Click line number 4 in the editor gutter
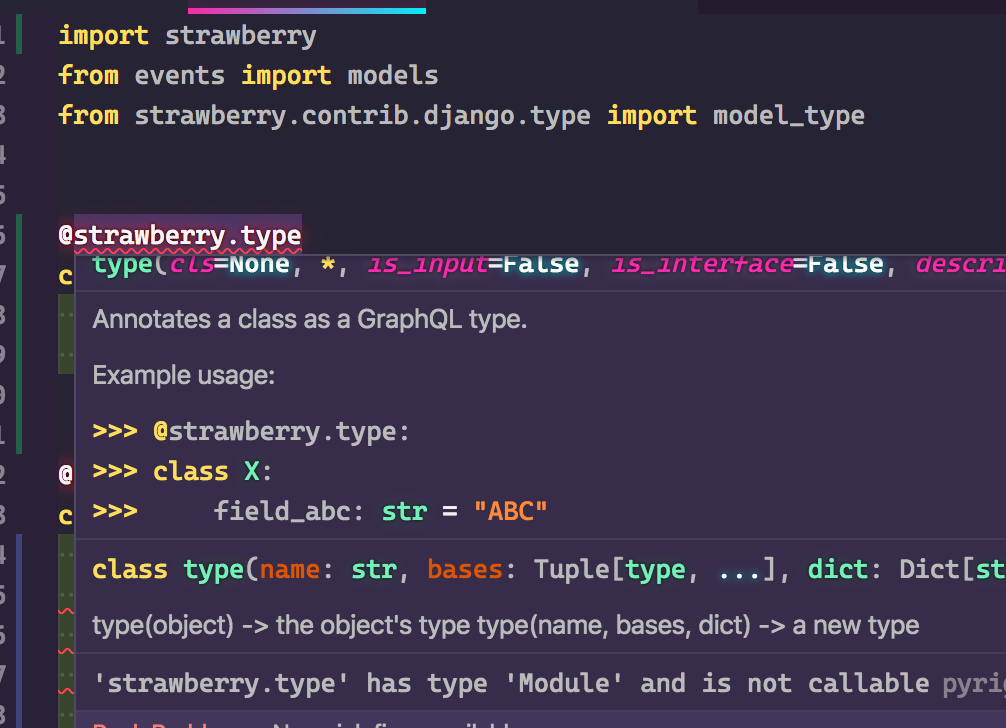1006x728 pixels. click(5, 155)
